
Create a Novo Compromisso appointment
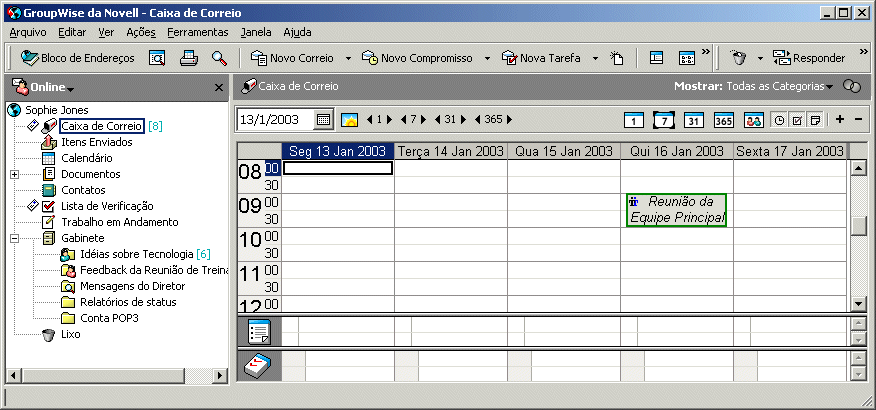(x=417, y=58)
